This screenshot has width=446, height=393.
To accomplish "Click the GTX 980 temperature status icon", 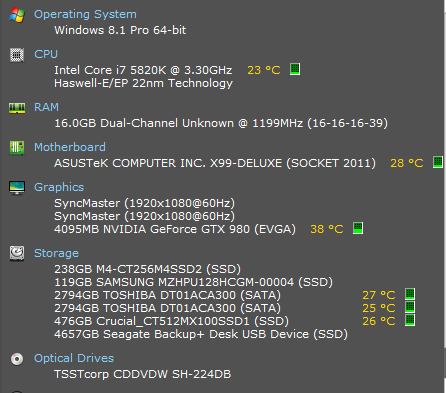I will (358, 228).
